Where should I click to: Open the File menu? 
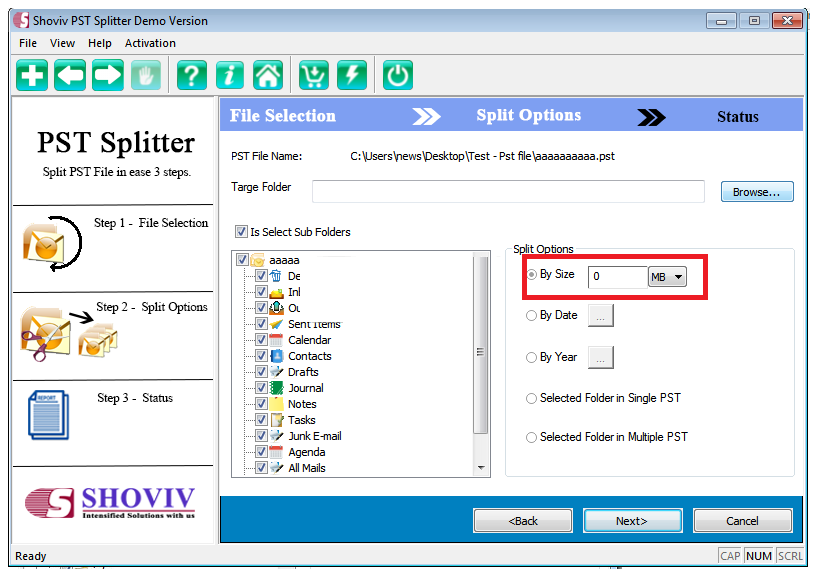28,43
